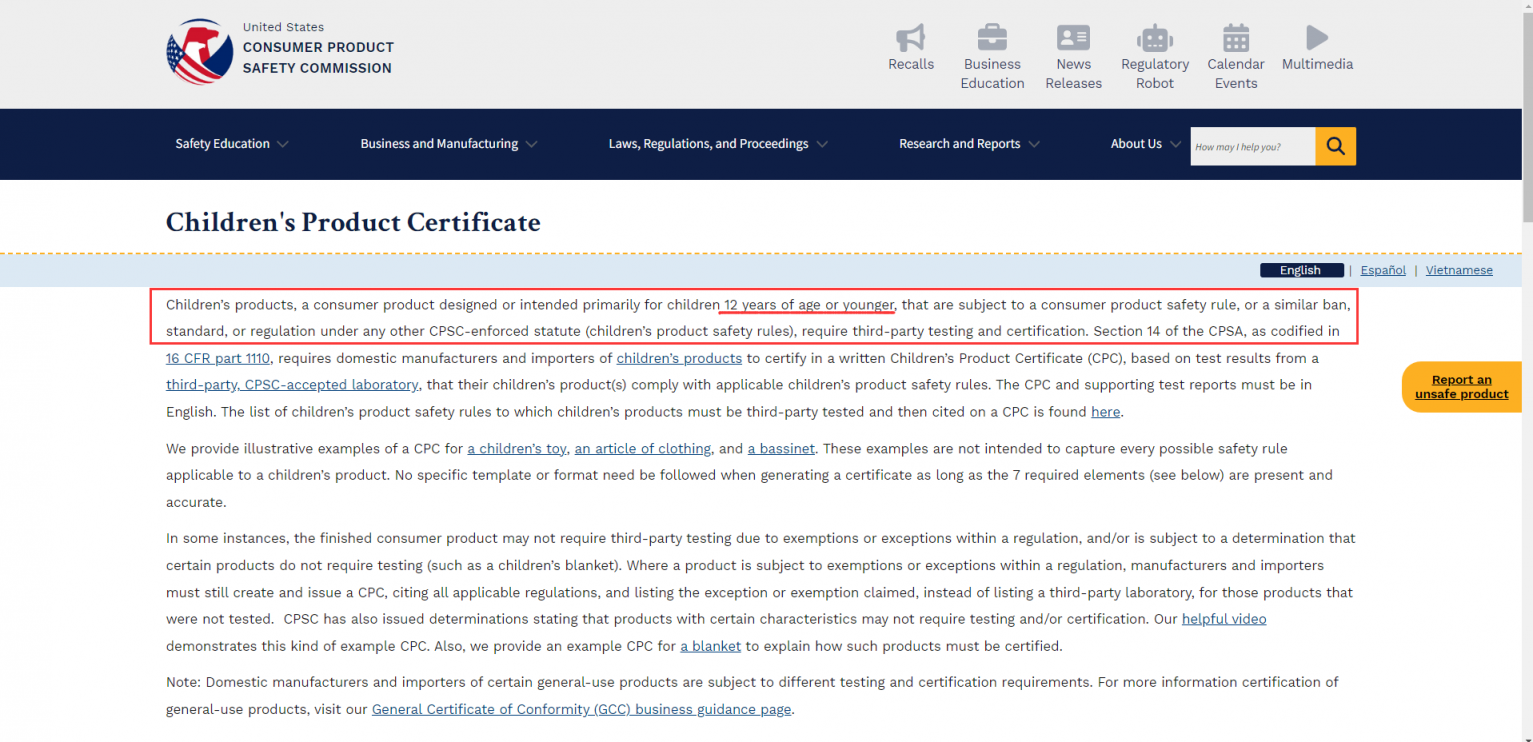The width and height of the screenshot is (1533, 742).
Task: Open the helpful video link
Action: (1224, 619)
